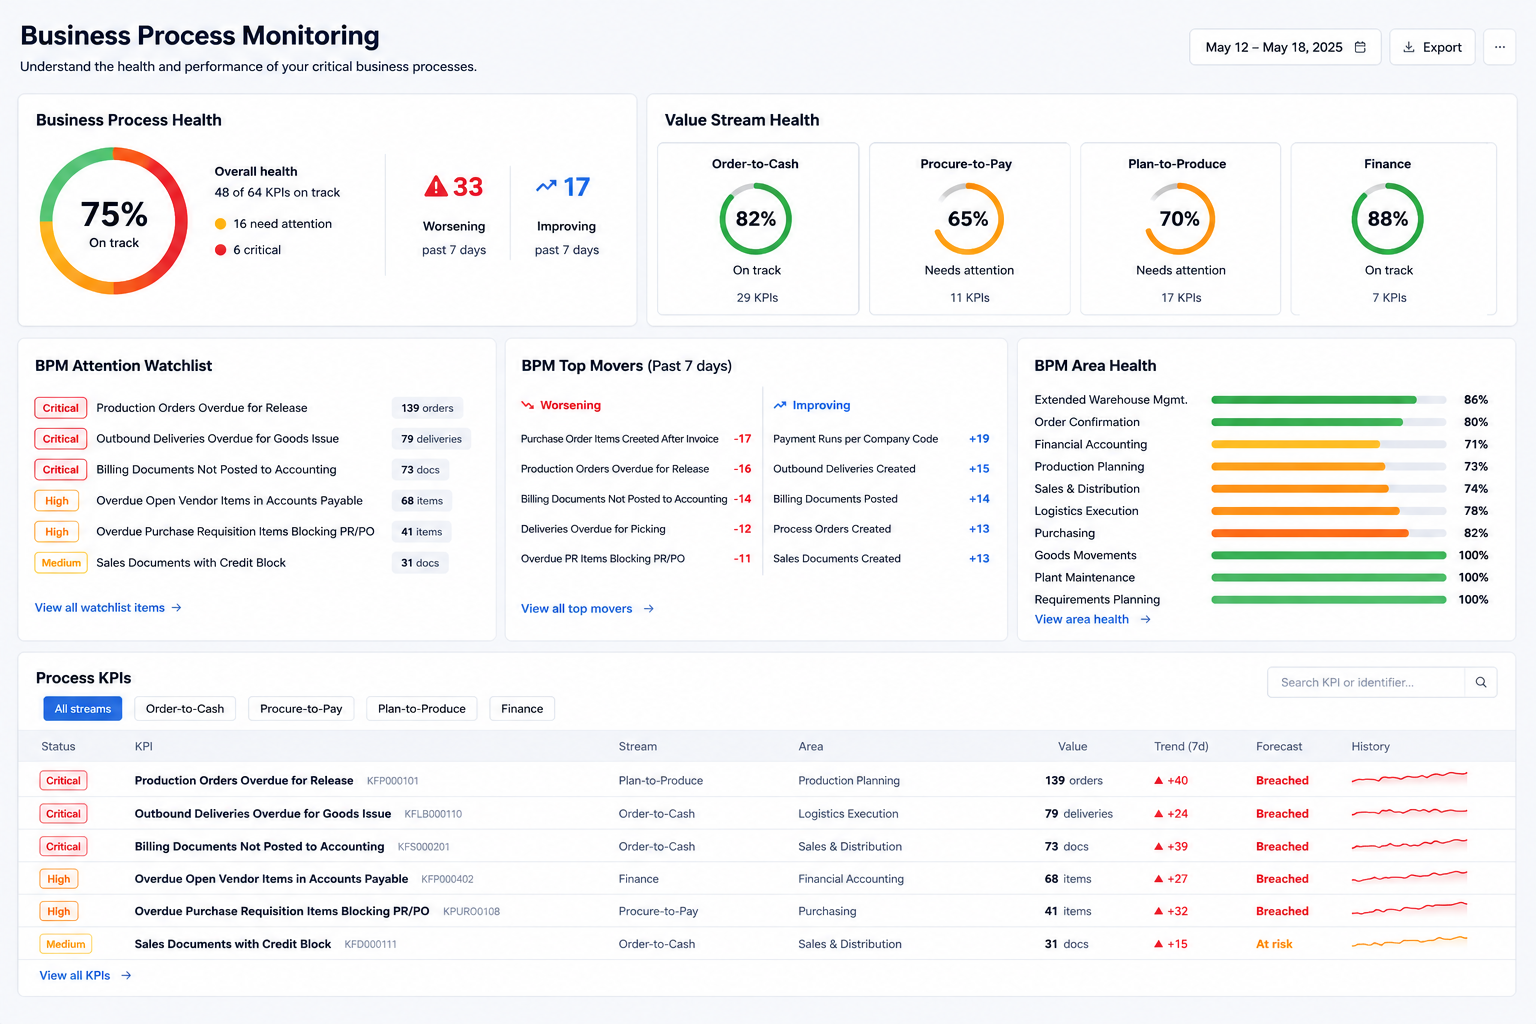The height and width of the screenshot is (1024, 1536).
Task: Click the Export download icon
Action: [1409, 47]
